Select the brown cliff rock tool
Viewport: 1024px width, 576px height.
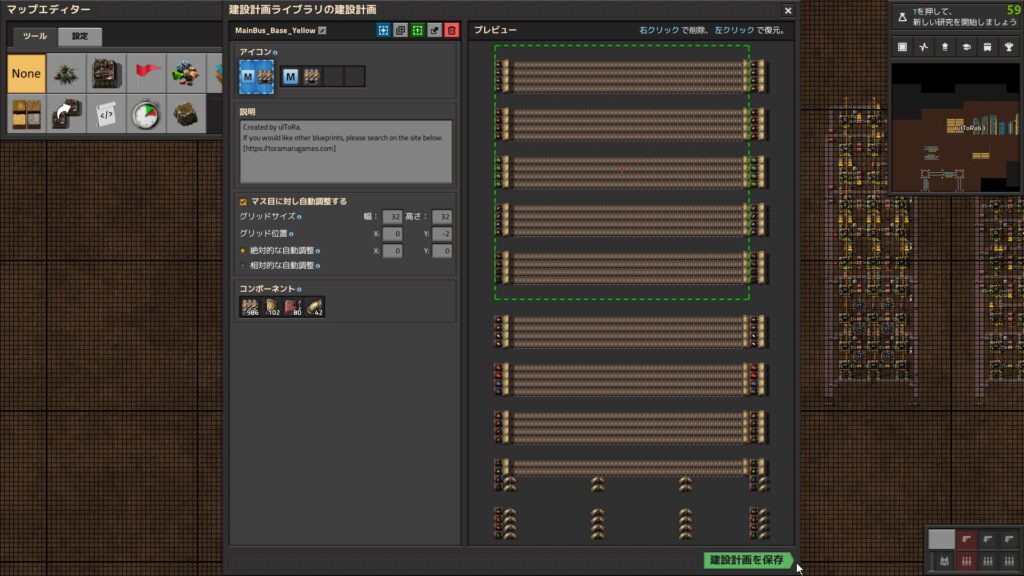coord(185,114)
